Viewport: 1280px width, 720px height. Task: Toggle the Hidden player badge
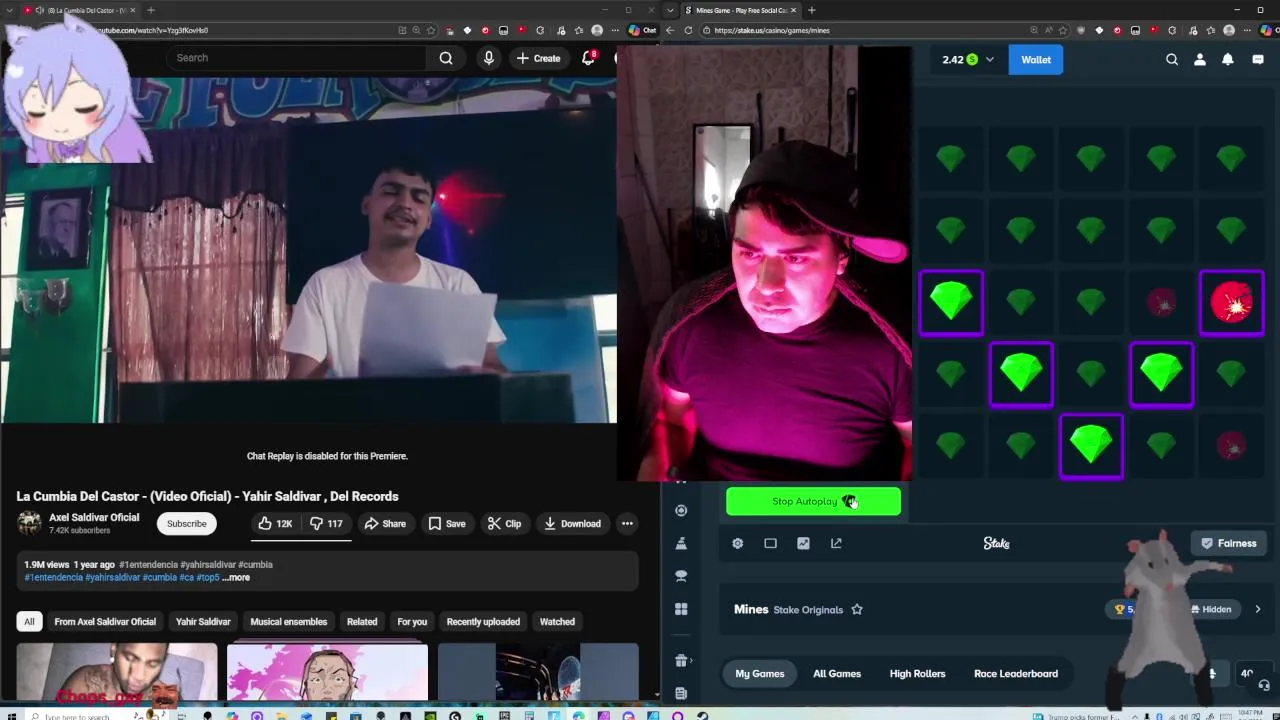pyautogui.click(x=1212, y=609)
